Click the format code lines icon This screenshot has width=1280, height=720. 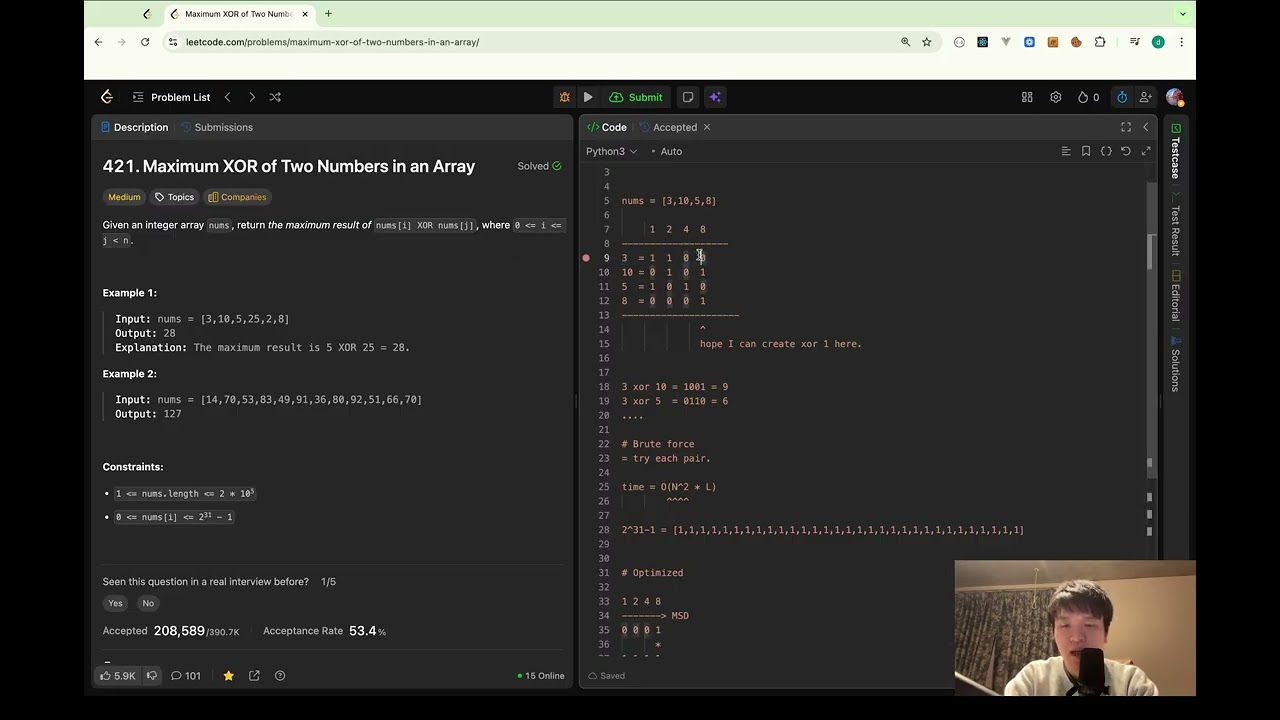click(1066, 151)
